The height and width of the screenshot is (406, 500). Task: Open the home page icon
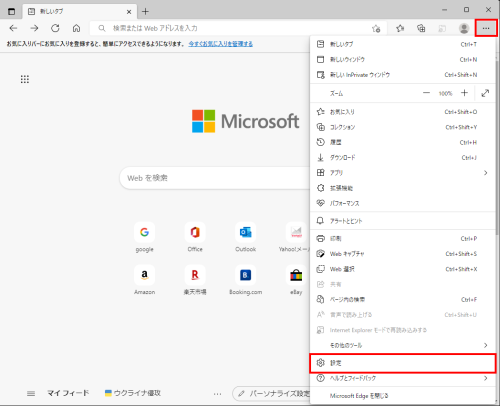pos(76,28)
